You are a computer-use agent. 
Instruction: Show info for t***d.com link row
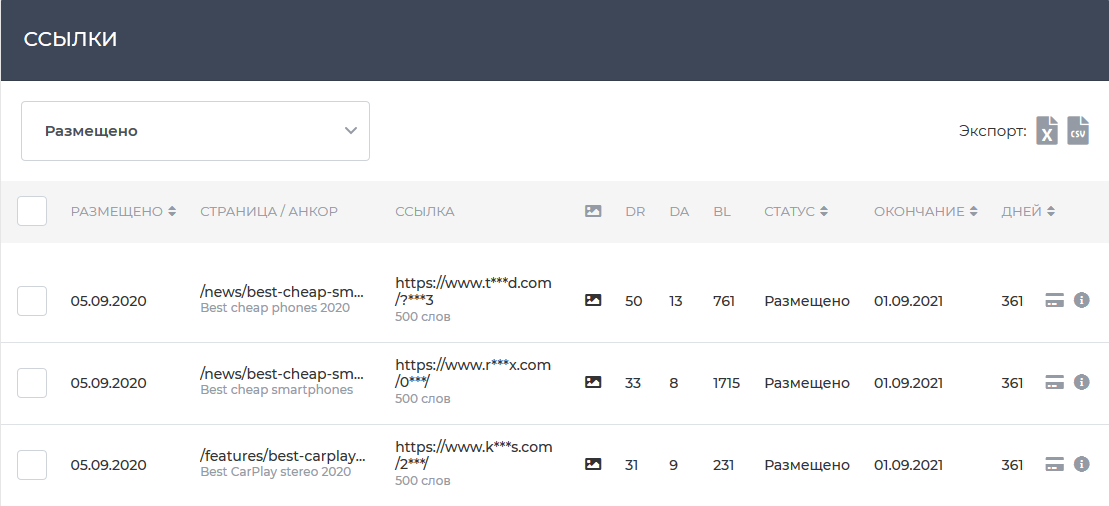1081,300
